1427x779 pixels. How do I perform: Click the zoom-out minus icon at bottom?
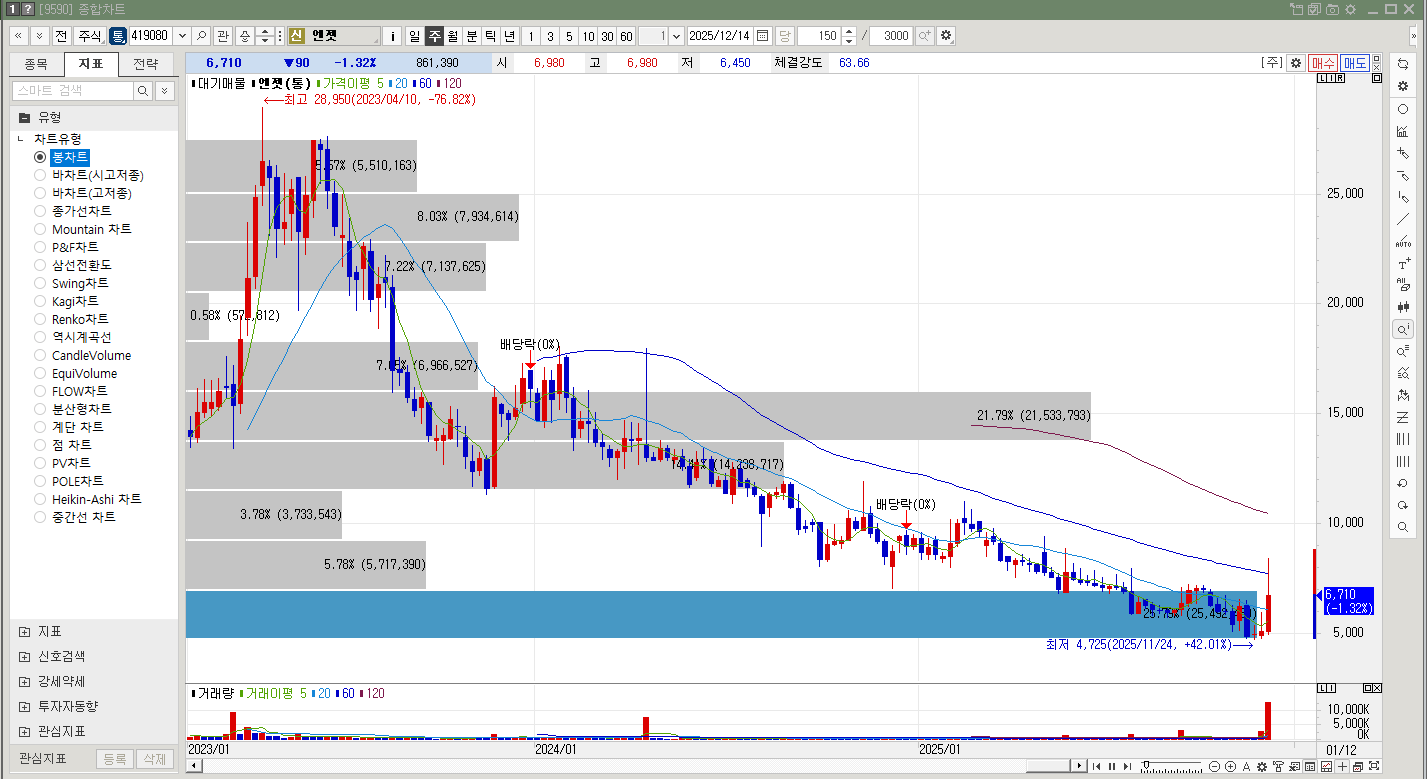click(x=1215, y=766)
